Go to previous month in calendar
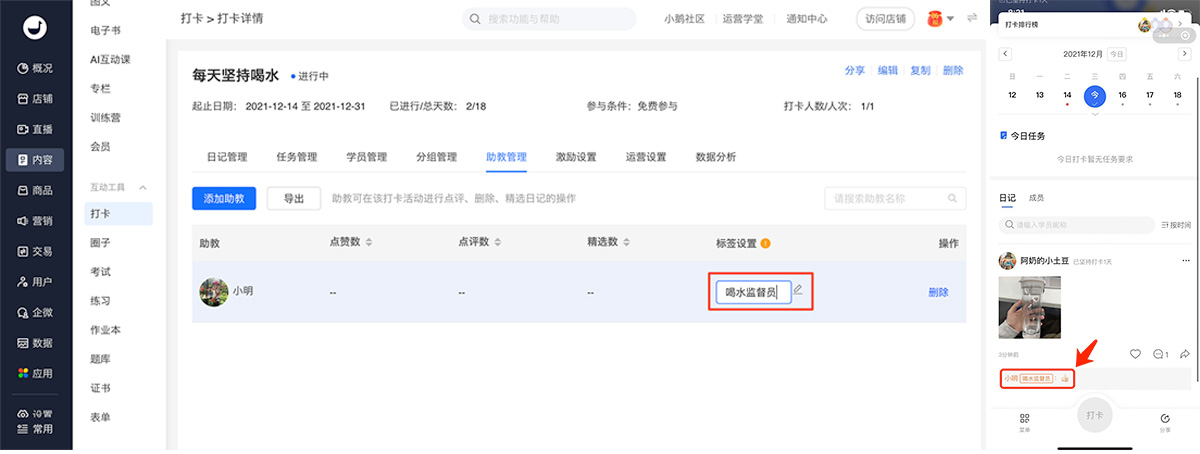This screenshot has width=1200, height=454. pyautogui.click(x=1005, y=53)
